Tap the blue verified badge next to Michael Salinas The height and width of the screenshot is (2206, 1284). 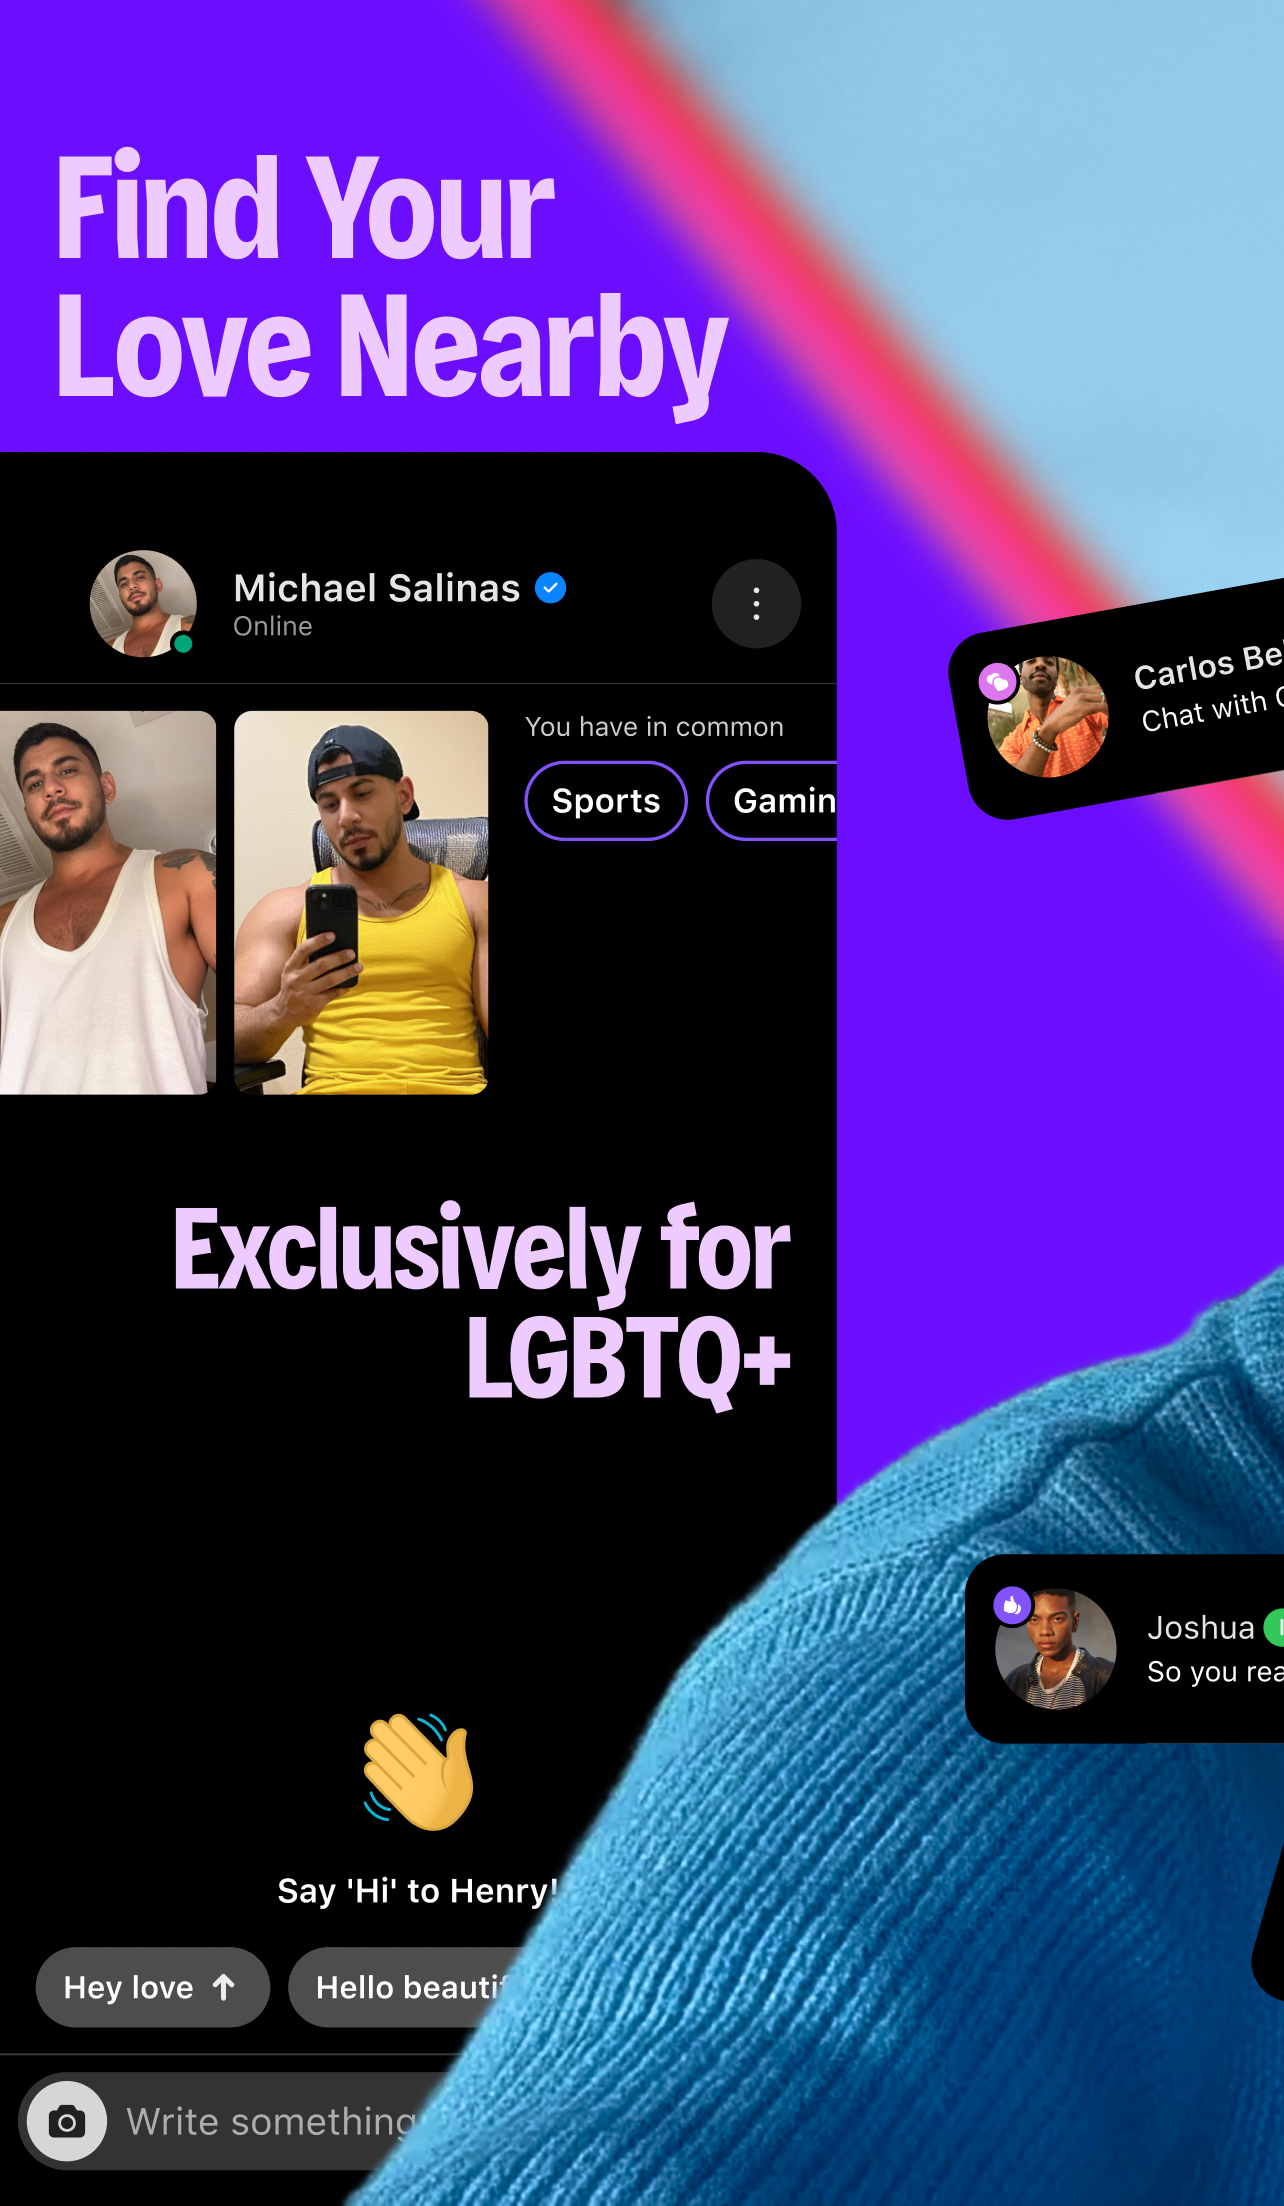550,588
